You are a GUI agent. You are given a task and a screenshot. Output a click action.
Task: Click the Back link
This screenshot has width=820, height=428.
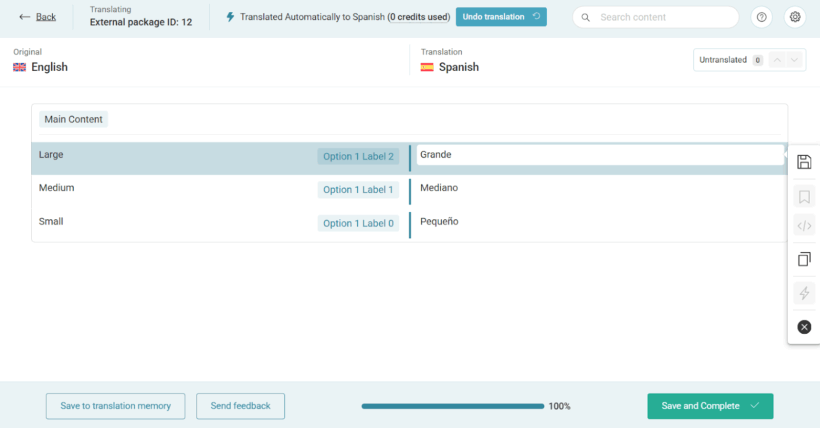(38, 17)
